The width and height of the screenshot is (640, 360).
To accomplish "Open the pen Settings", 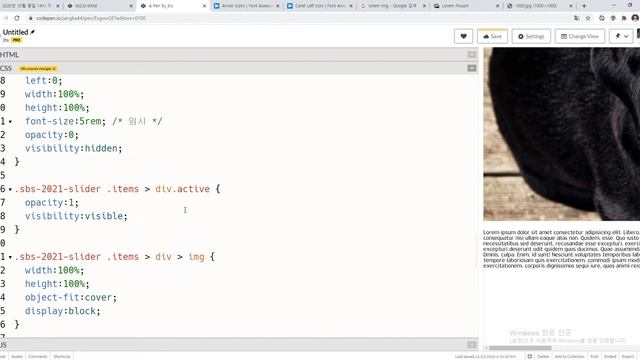I will coord(531,36).
